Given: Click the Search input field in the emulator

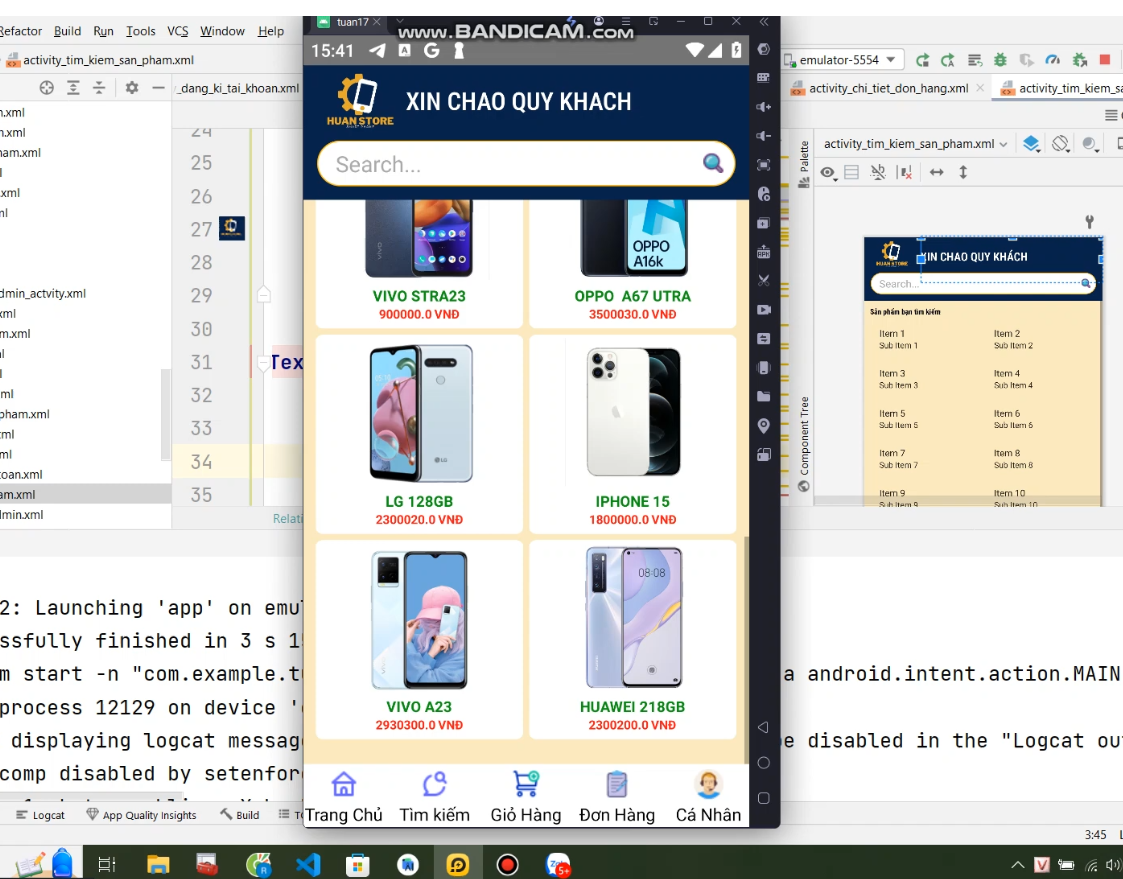Looking at the screenshot, I should click(526, 164).
